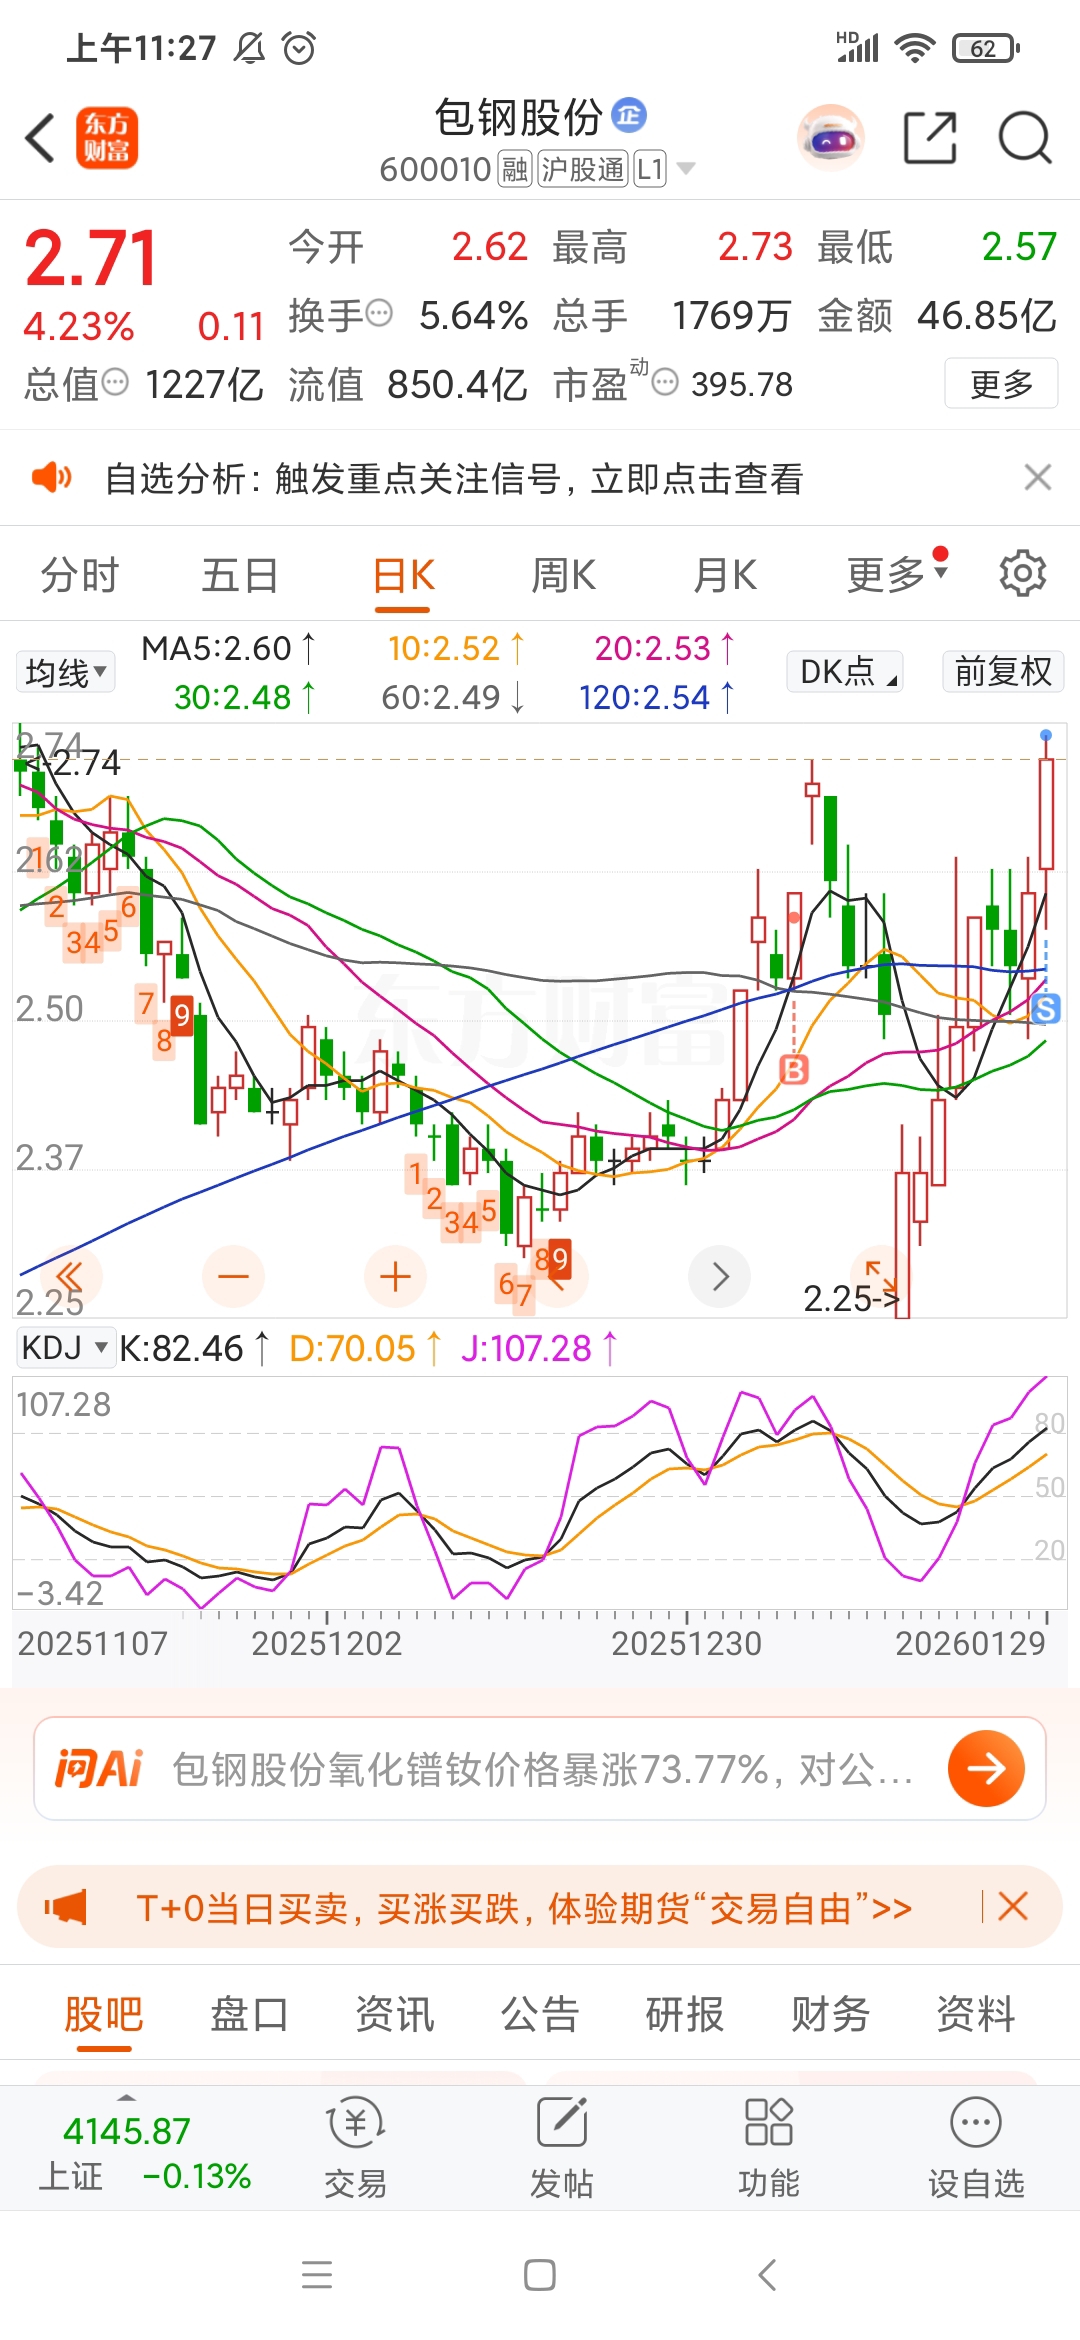The image size is (1080, 2340).
Task: Tap the KDJ indicator sub-chart
Action: tap(539, 1492)
